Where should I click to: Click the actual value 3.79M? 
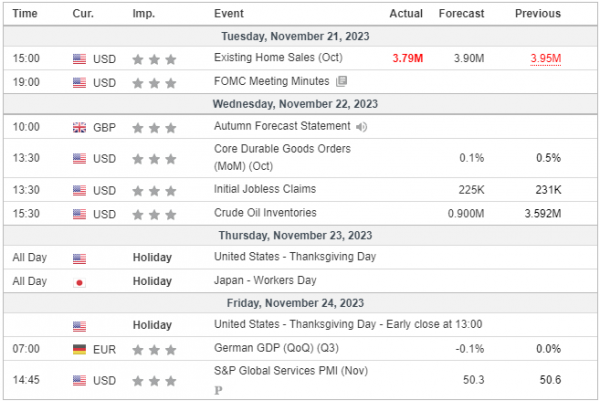(407, 59)
